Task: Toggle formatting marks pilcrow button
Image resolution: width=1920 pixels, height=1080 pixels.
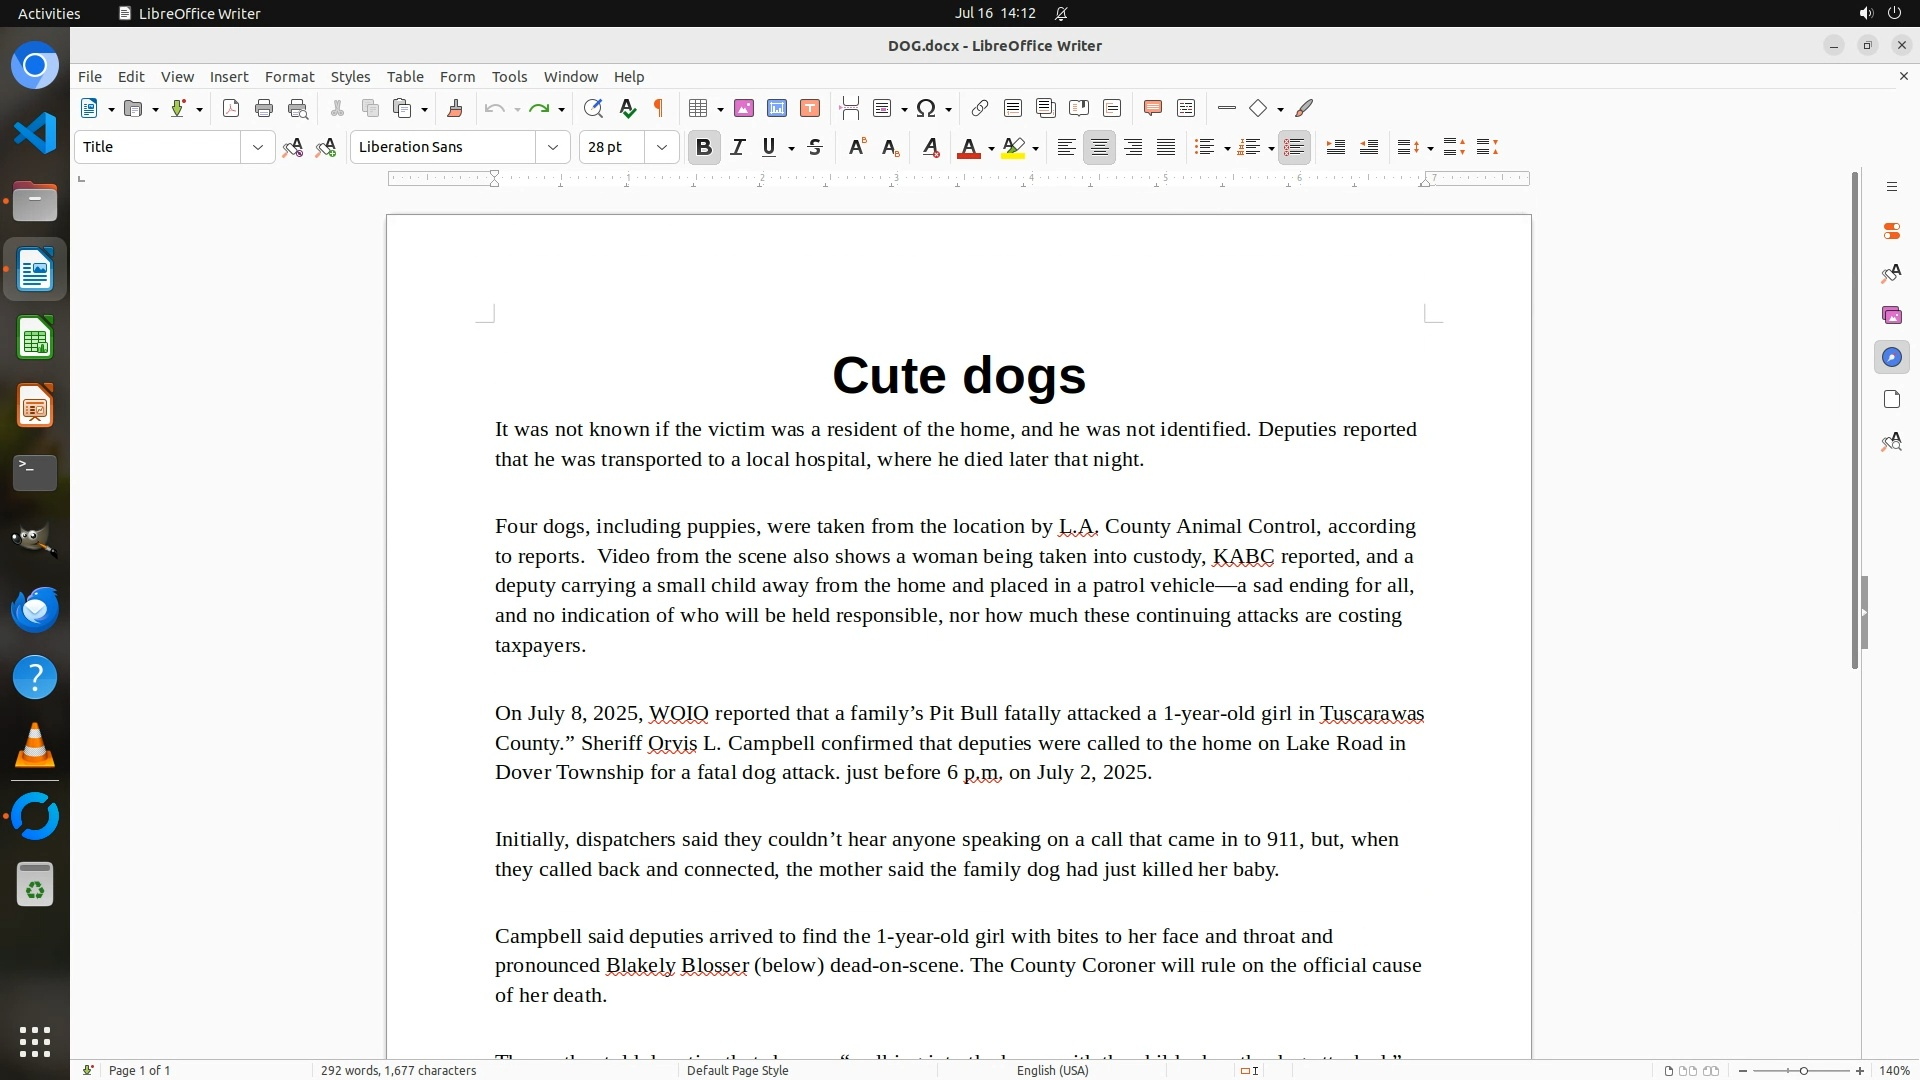Action: (x=659, y=108)
